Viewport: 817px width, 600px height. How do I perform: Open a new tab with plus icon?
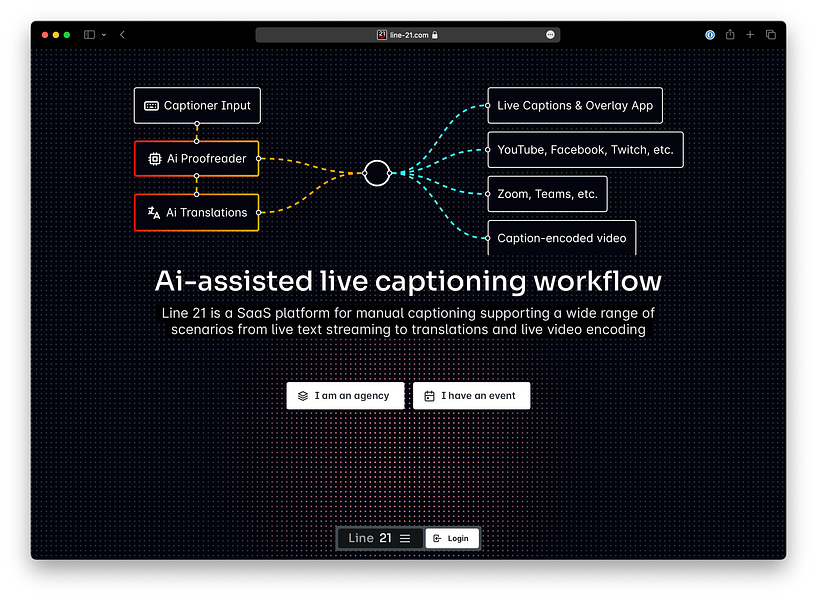click(750, 35)
